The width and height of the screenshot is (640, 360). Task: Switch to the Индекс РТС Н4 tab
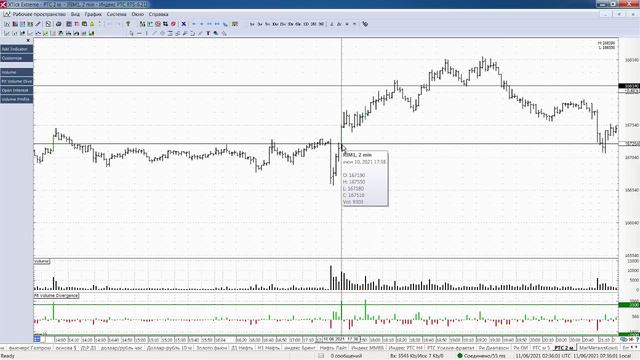pyautogui.click(x=406, y=348)
